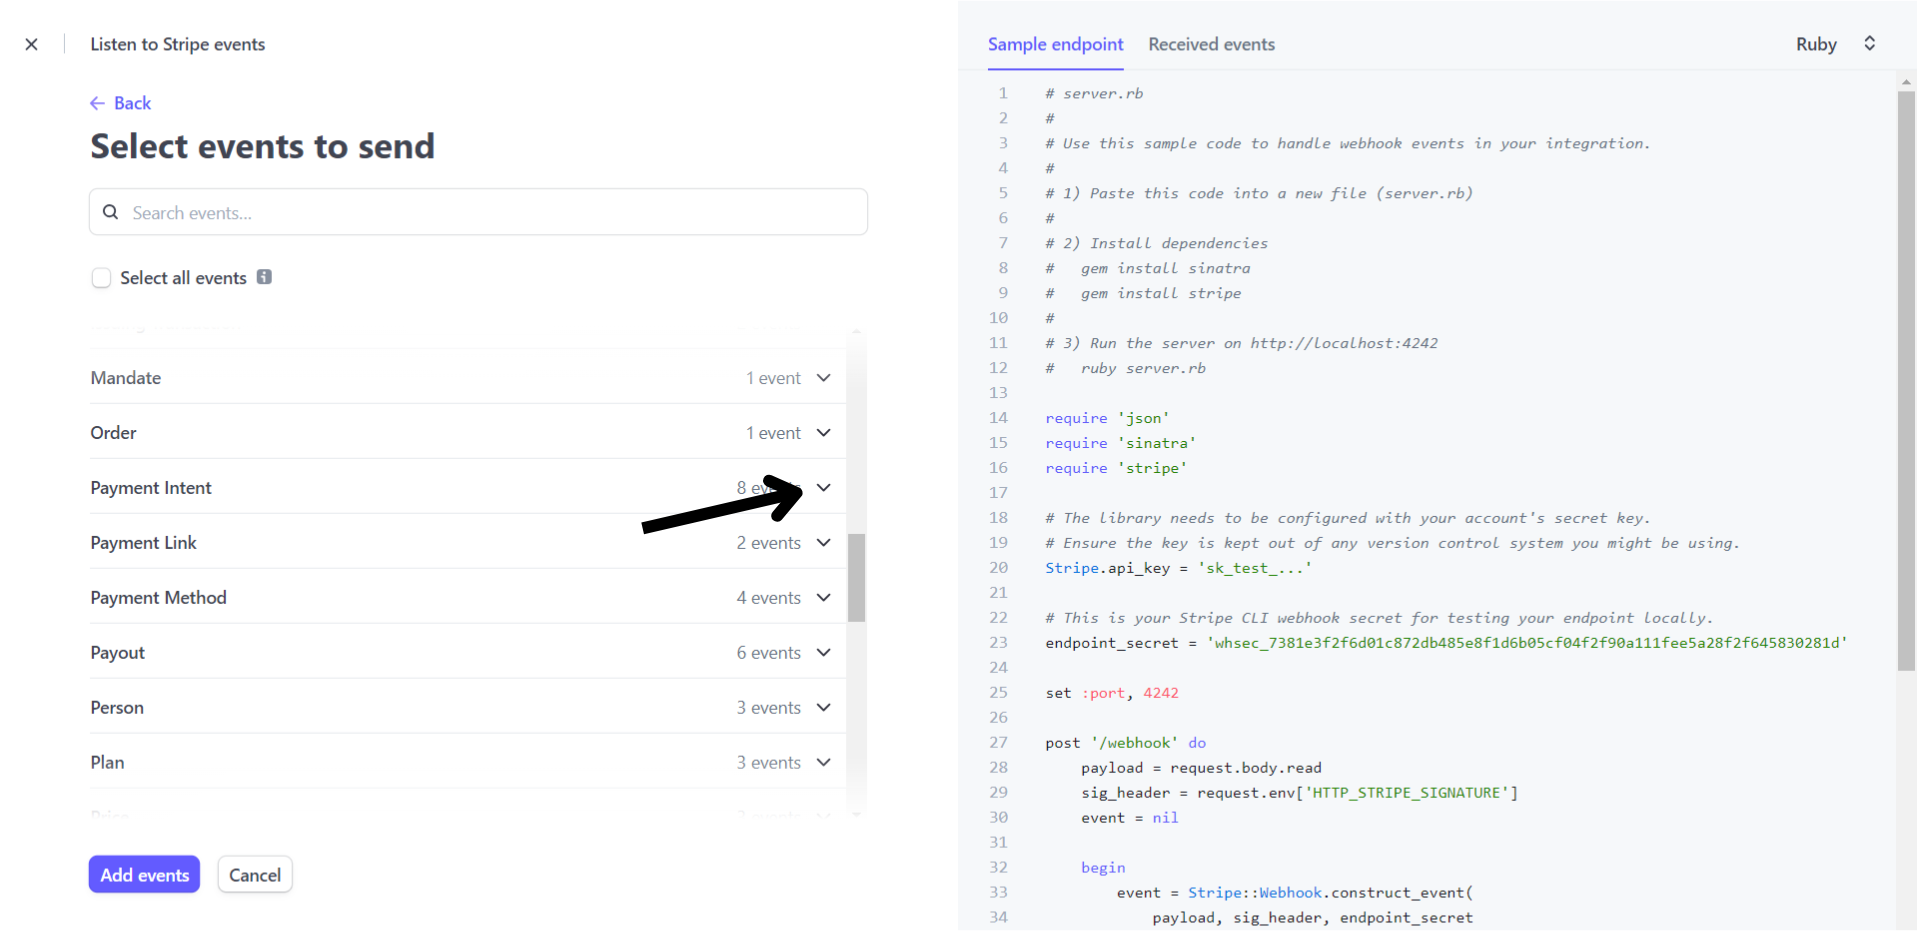Toggle the Select all events checkbox
Screen dimensions: 1917x931
coord(101,278)
